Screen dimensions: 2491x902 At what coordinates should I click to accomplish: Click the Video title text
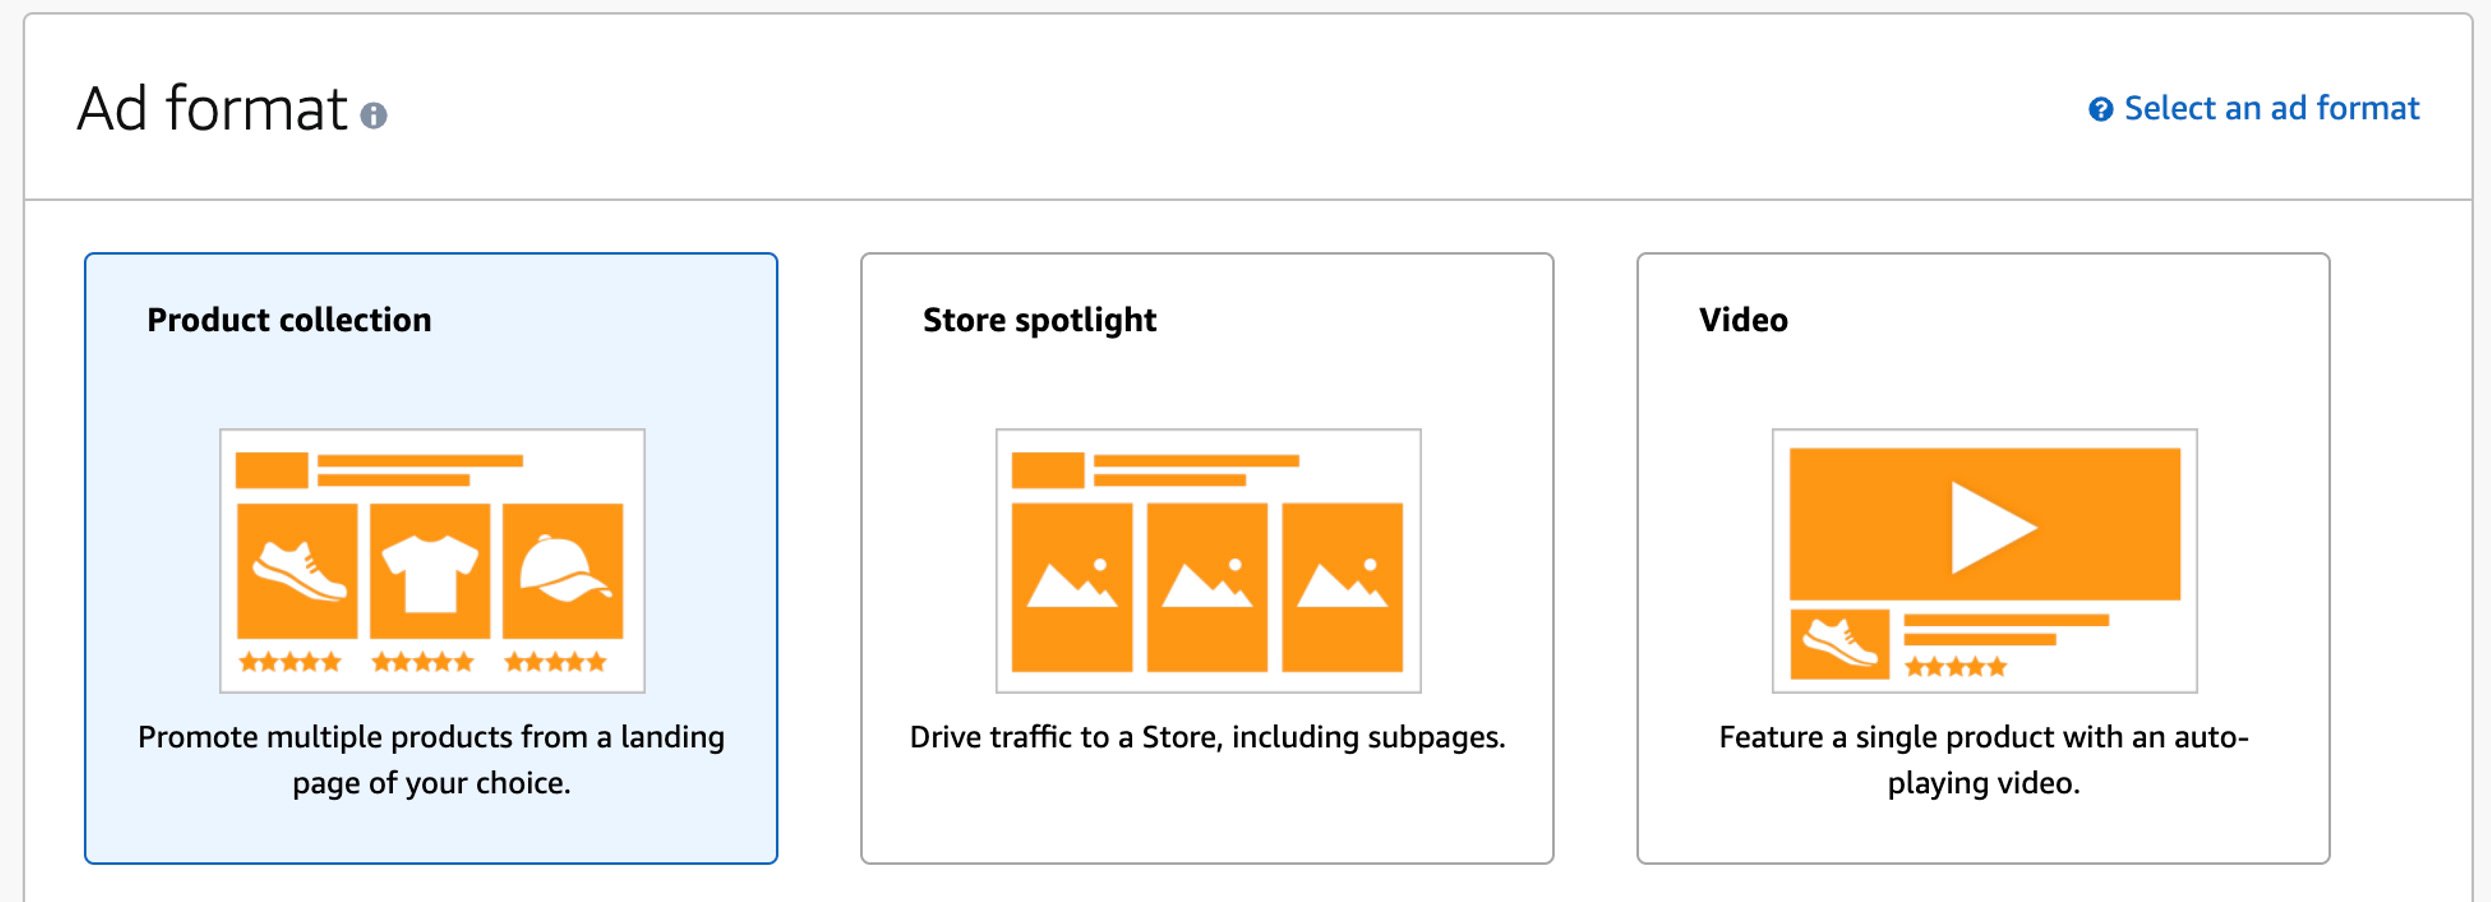(x=1743, y=320)
